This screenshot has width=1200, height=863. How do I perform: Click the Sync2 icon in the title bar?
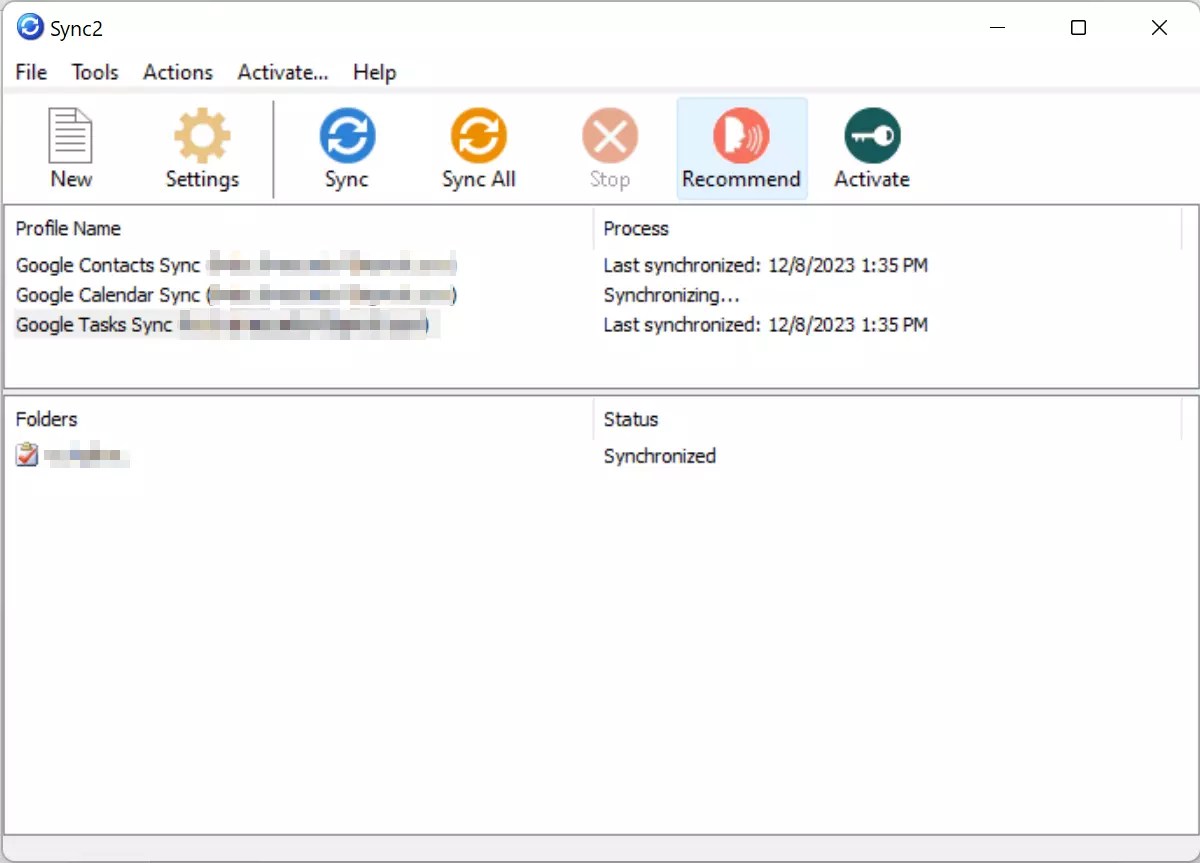click(28, 27)
